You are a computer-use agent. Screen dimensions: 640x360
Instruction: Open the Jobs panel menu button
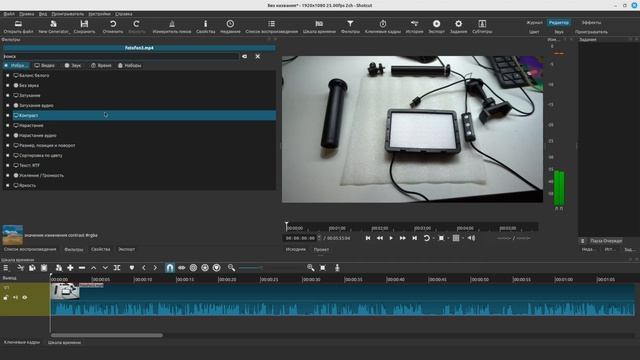point(583,241)
